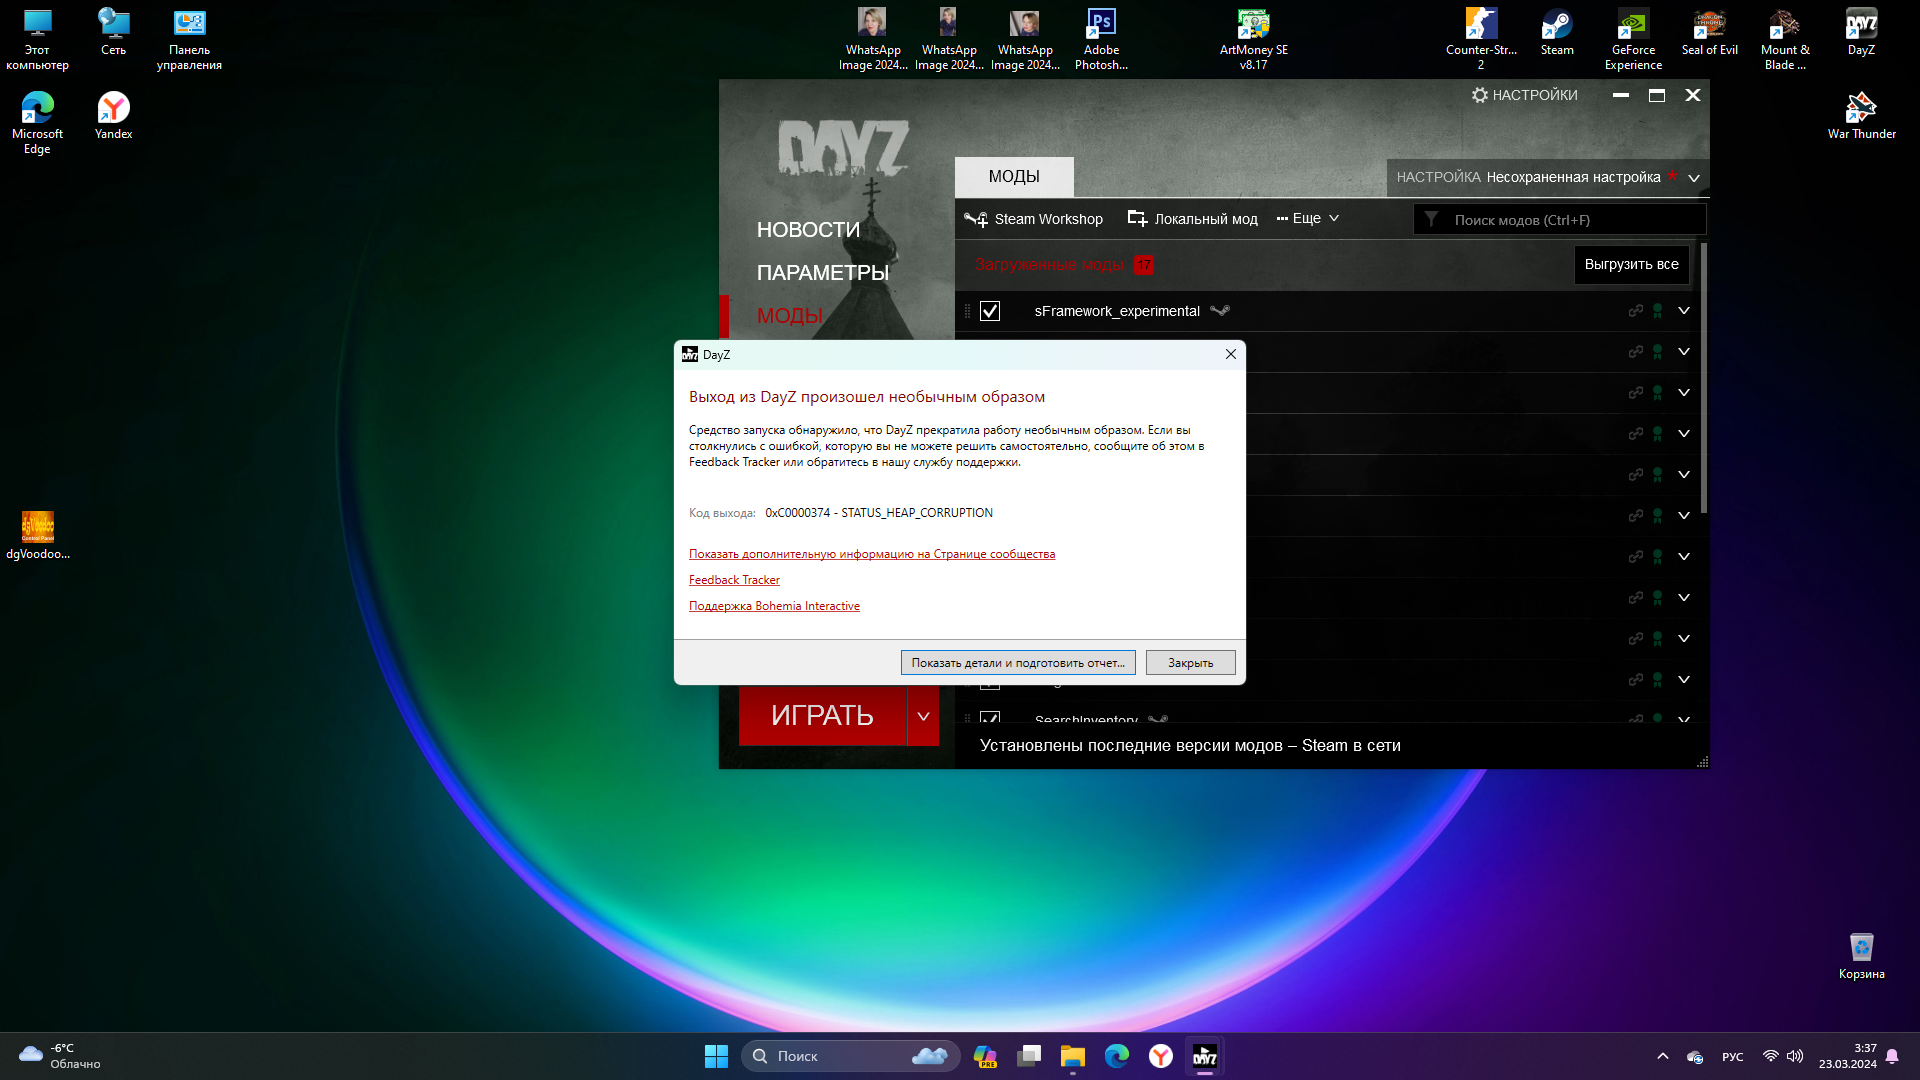The width and height of the screenshot is (1920, 1080).
Task: Click the green badge icon on sFramework_experimental row
Action: point(1657,311)
